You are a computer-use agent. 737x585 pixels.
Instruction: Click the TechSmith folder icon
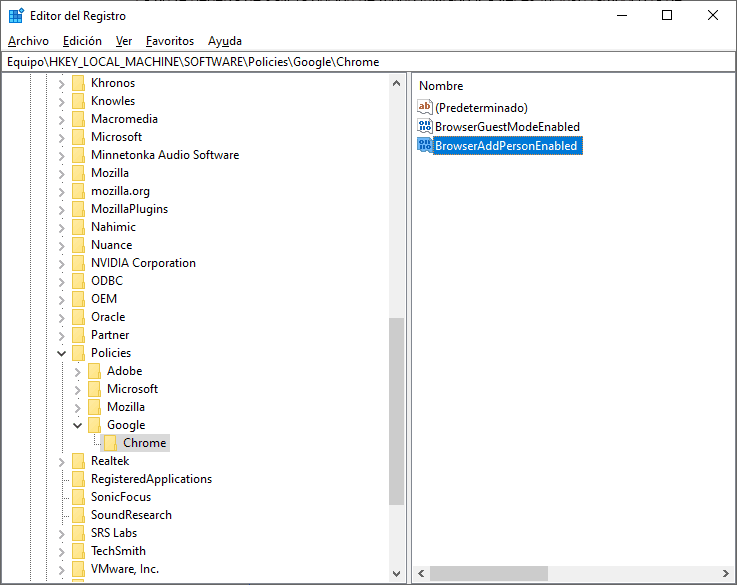click(x=78, y=551)
